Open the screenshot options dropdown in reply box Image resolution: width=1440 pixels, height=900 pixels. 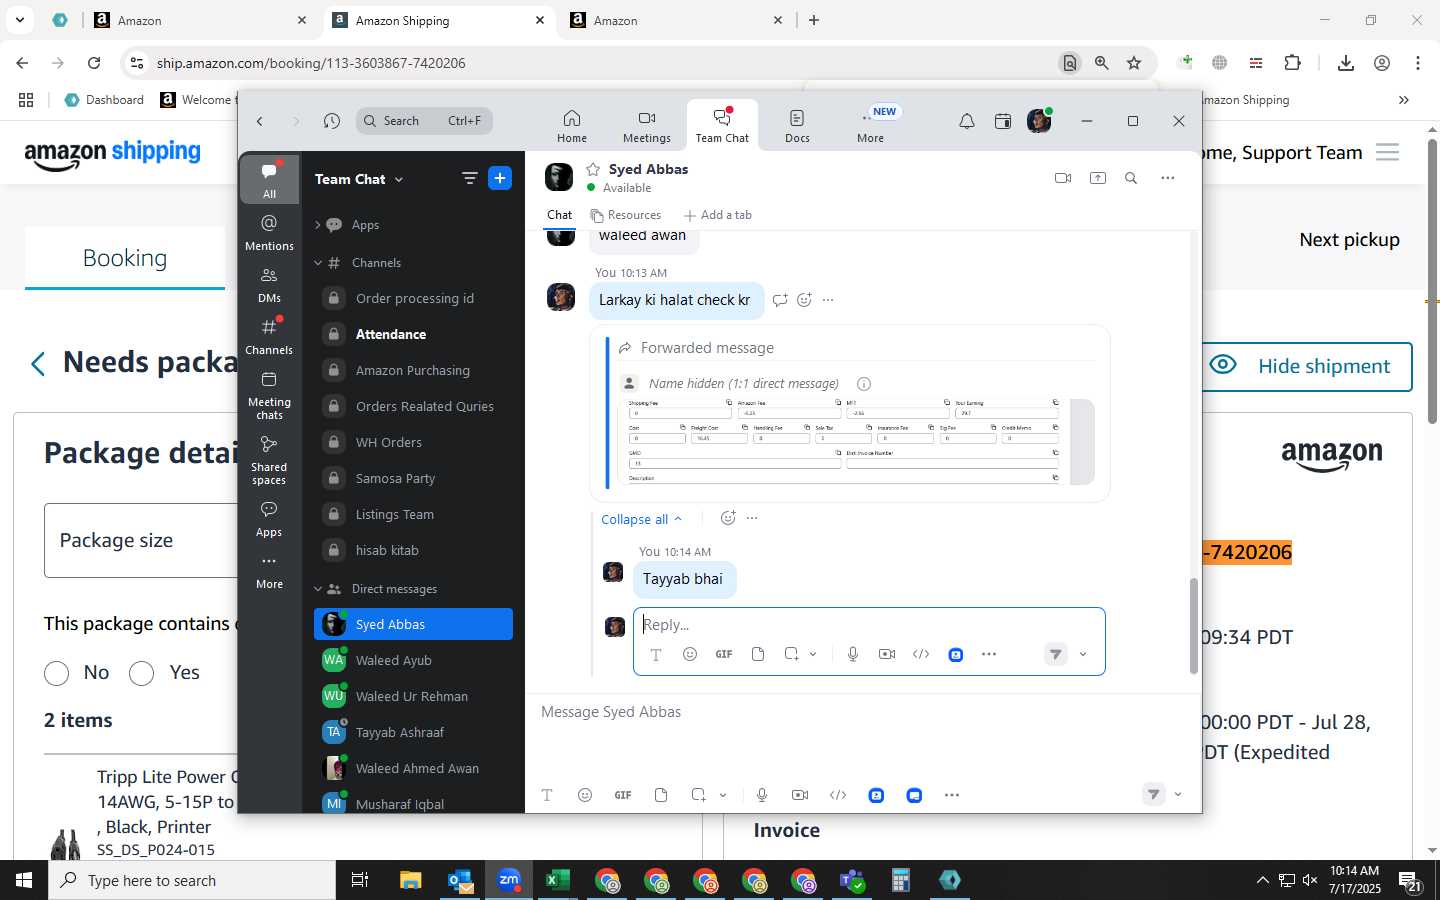[x=813, y=654]
